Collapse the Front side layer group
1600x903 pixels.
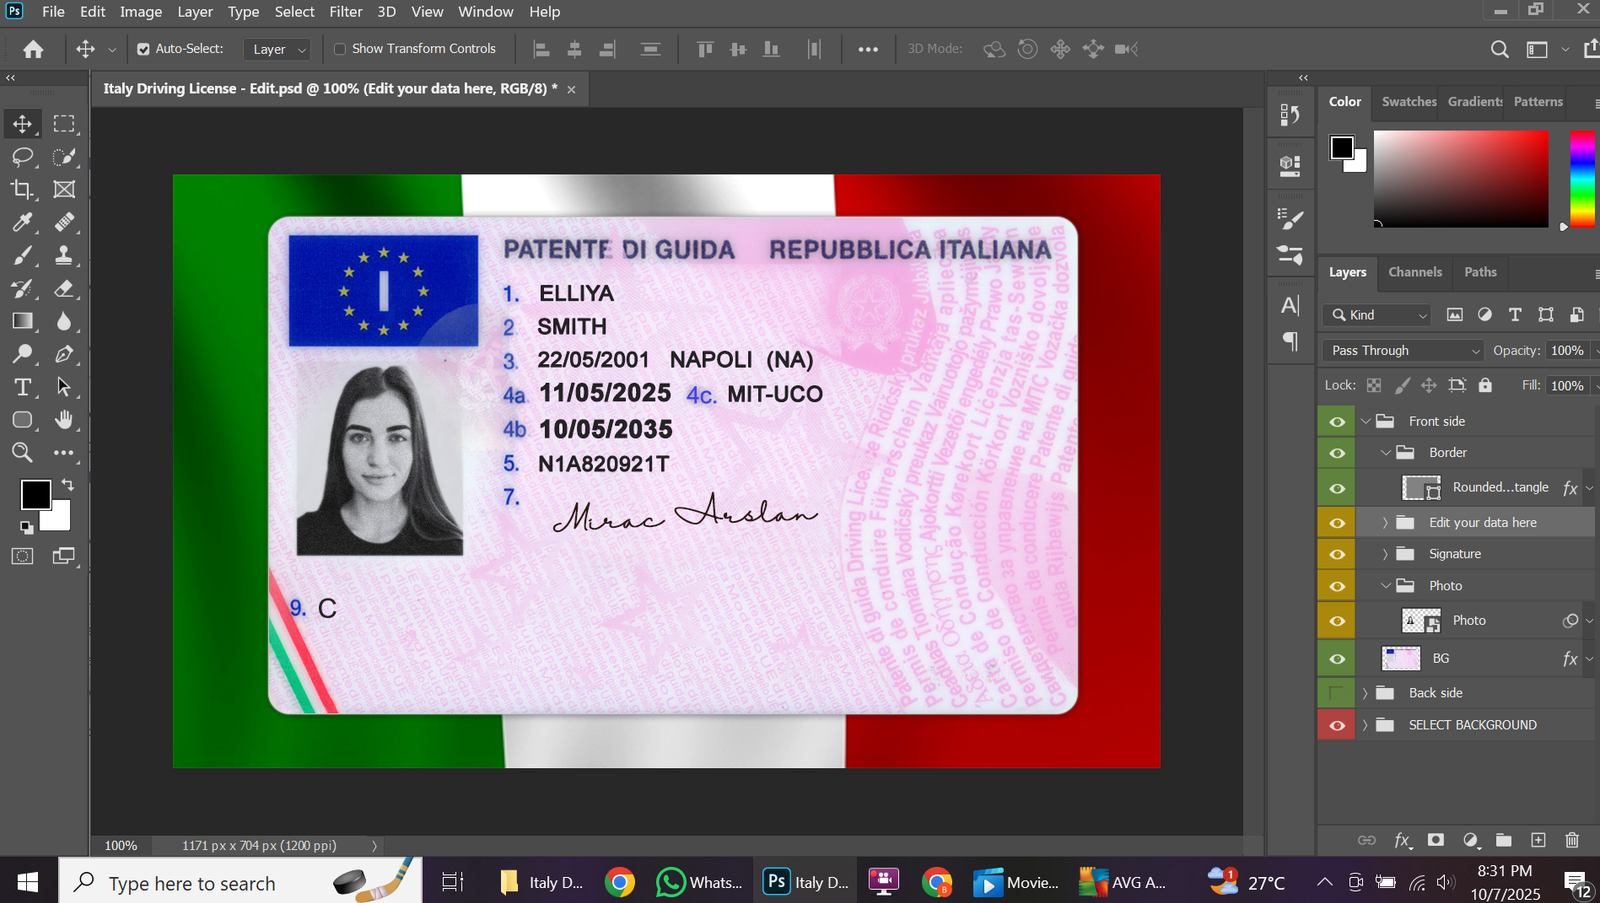coord(1366,422)
